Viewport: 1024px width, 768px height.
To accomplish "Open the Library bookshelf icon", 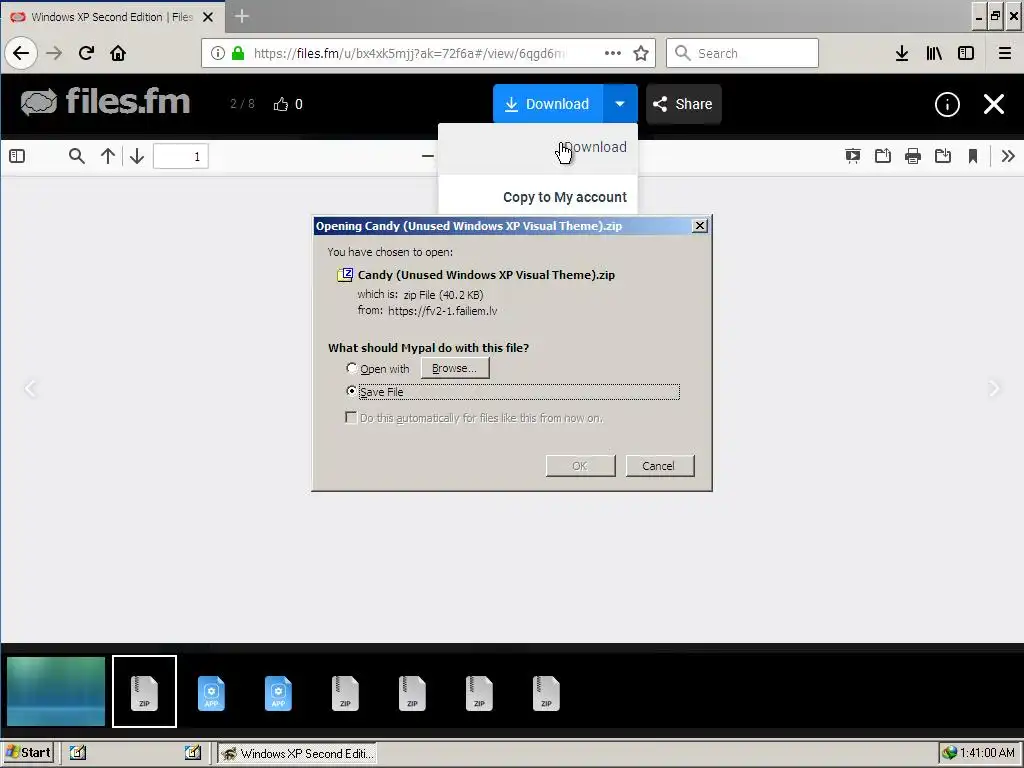I will (934, 53).
